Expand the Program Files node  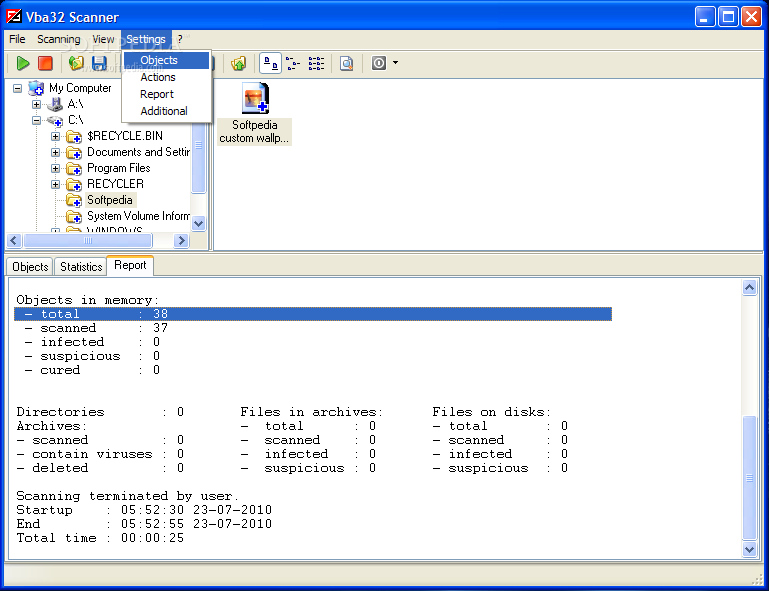click(55, 169)
